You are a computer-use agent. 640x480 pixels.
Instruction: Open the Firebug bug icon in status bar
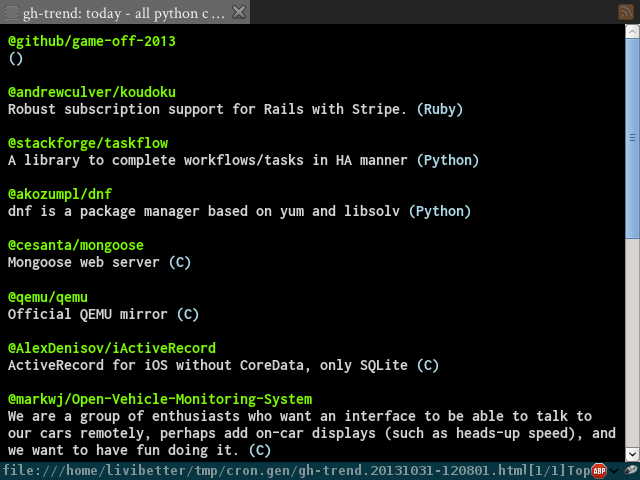point(631,471)
